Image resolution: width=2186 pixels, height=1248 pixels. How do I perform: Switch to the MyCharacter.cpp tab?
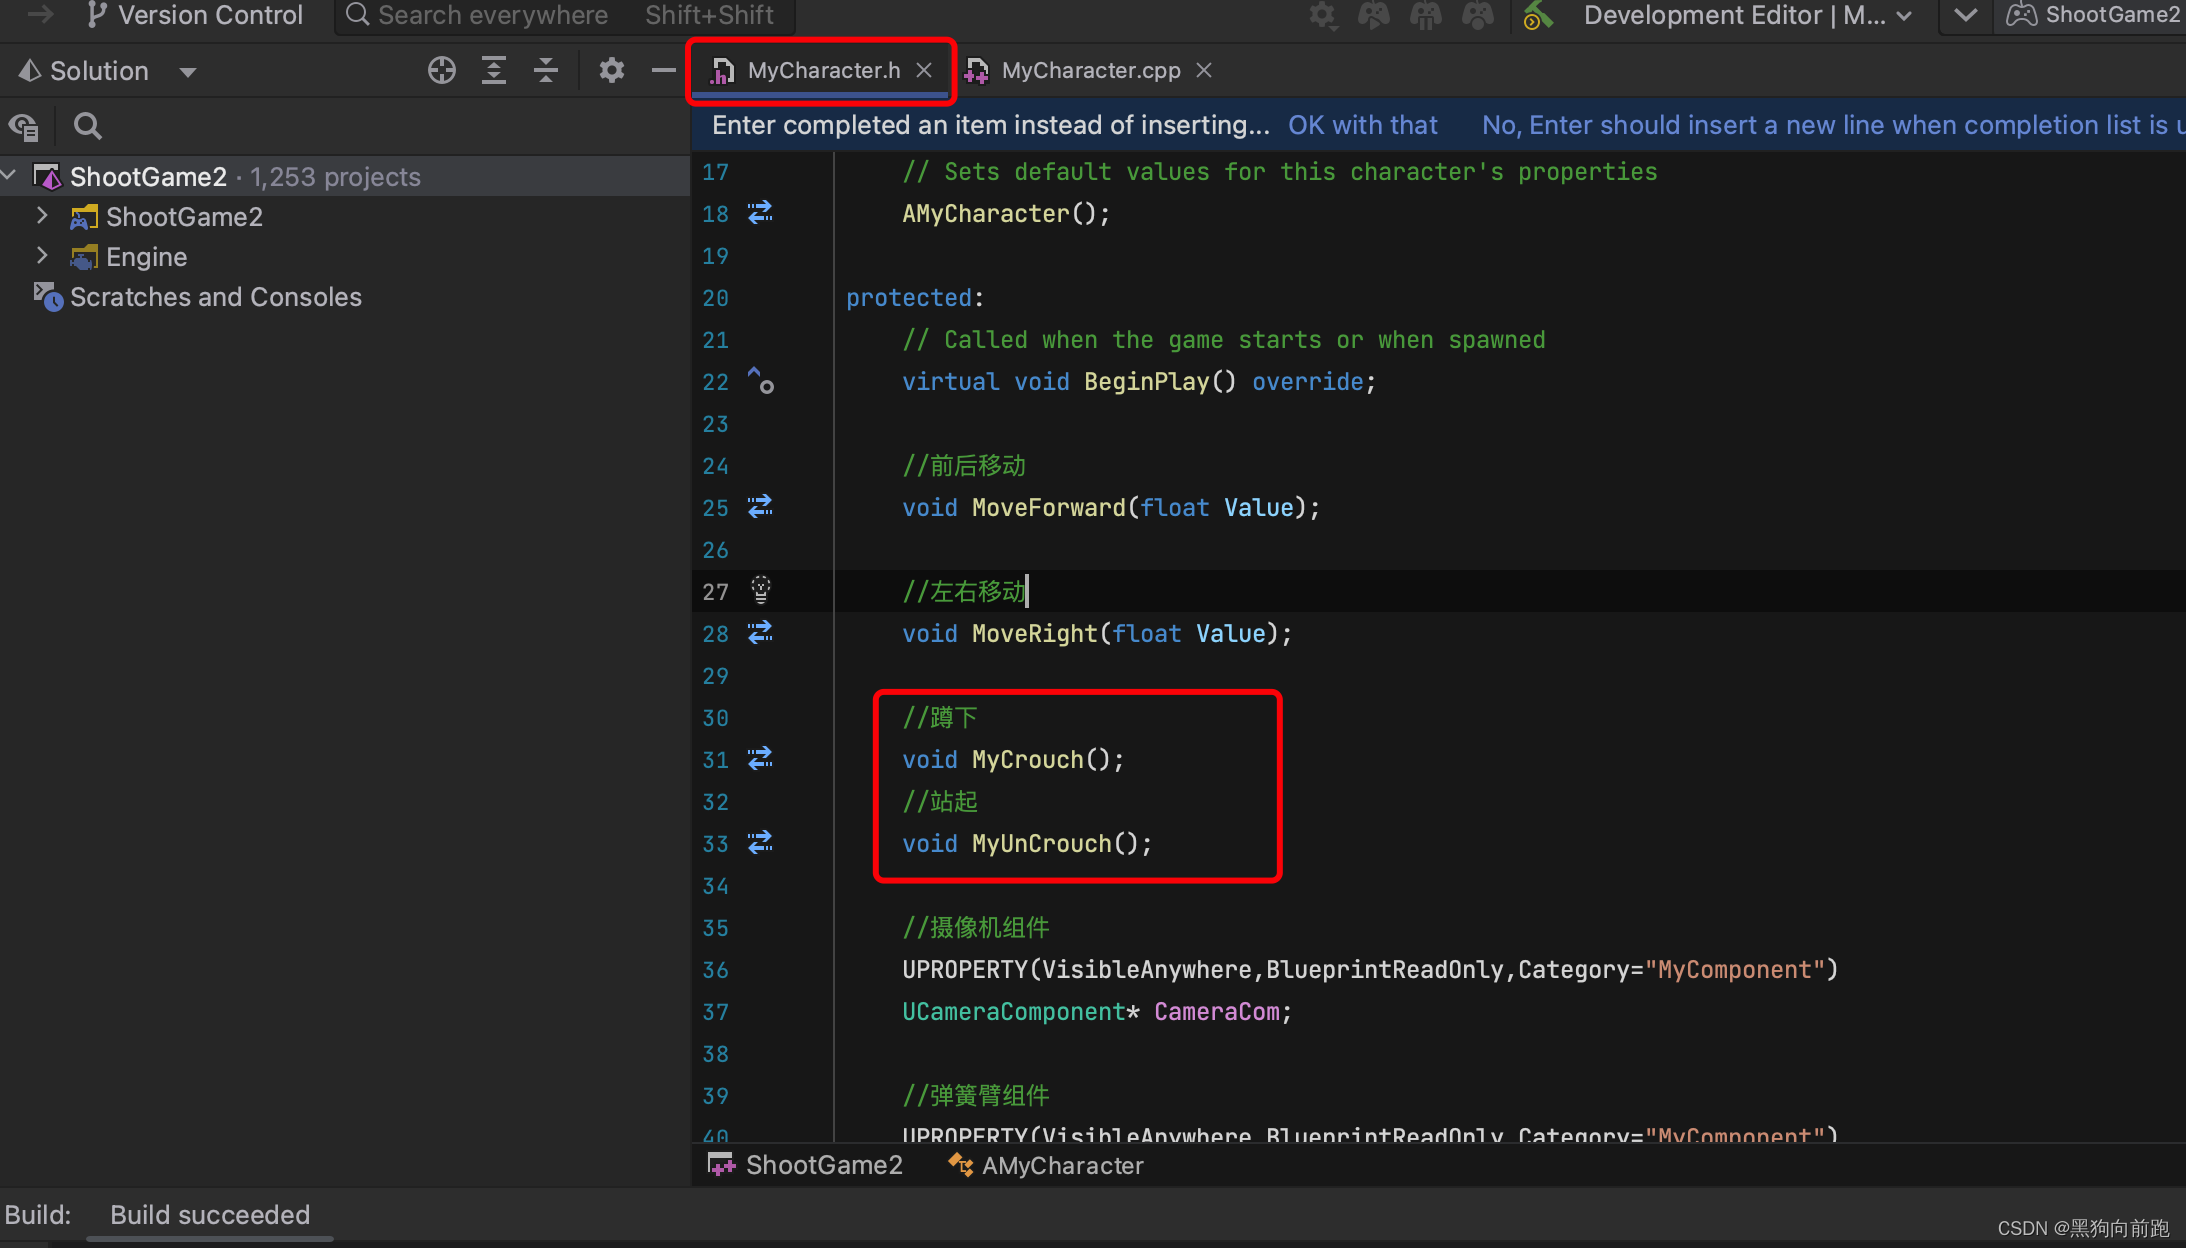tap(1089, 70)
